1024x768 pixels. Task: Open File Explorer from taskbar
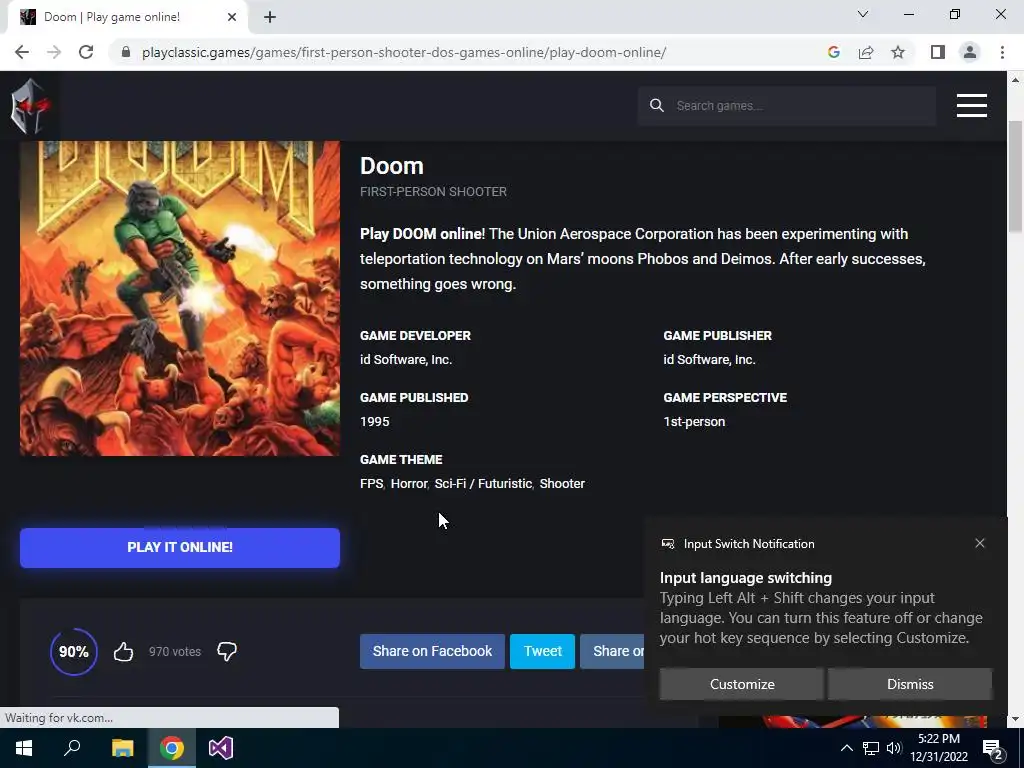coord(122,748)
